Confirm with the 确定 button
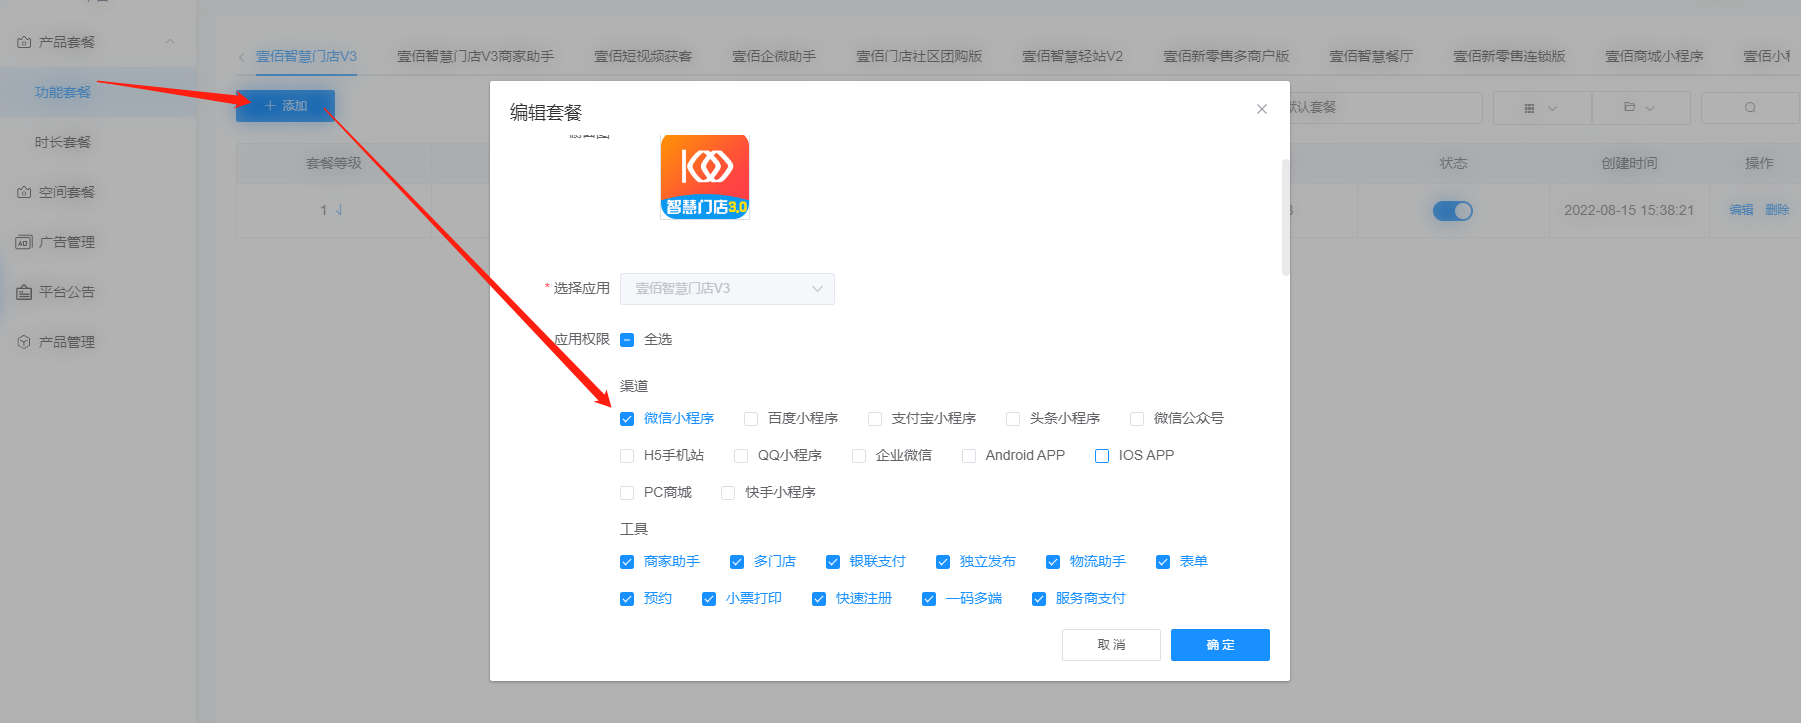 click(1220, 645)
